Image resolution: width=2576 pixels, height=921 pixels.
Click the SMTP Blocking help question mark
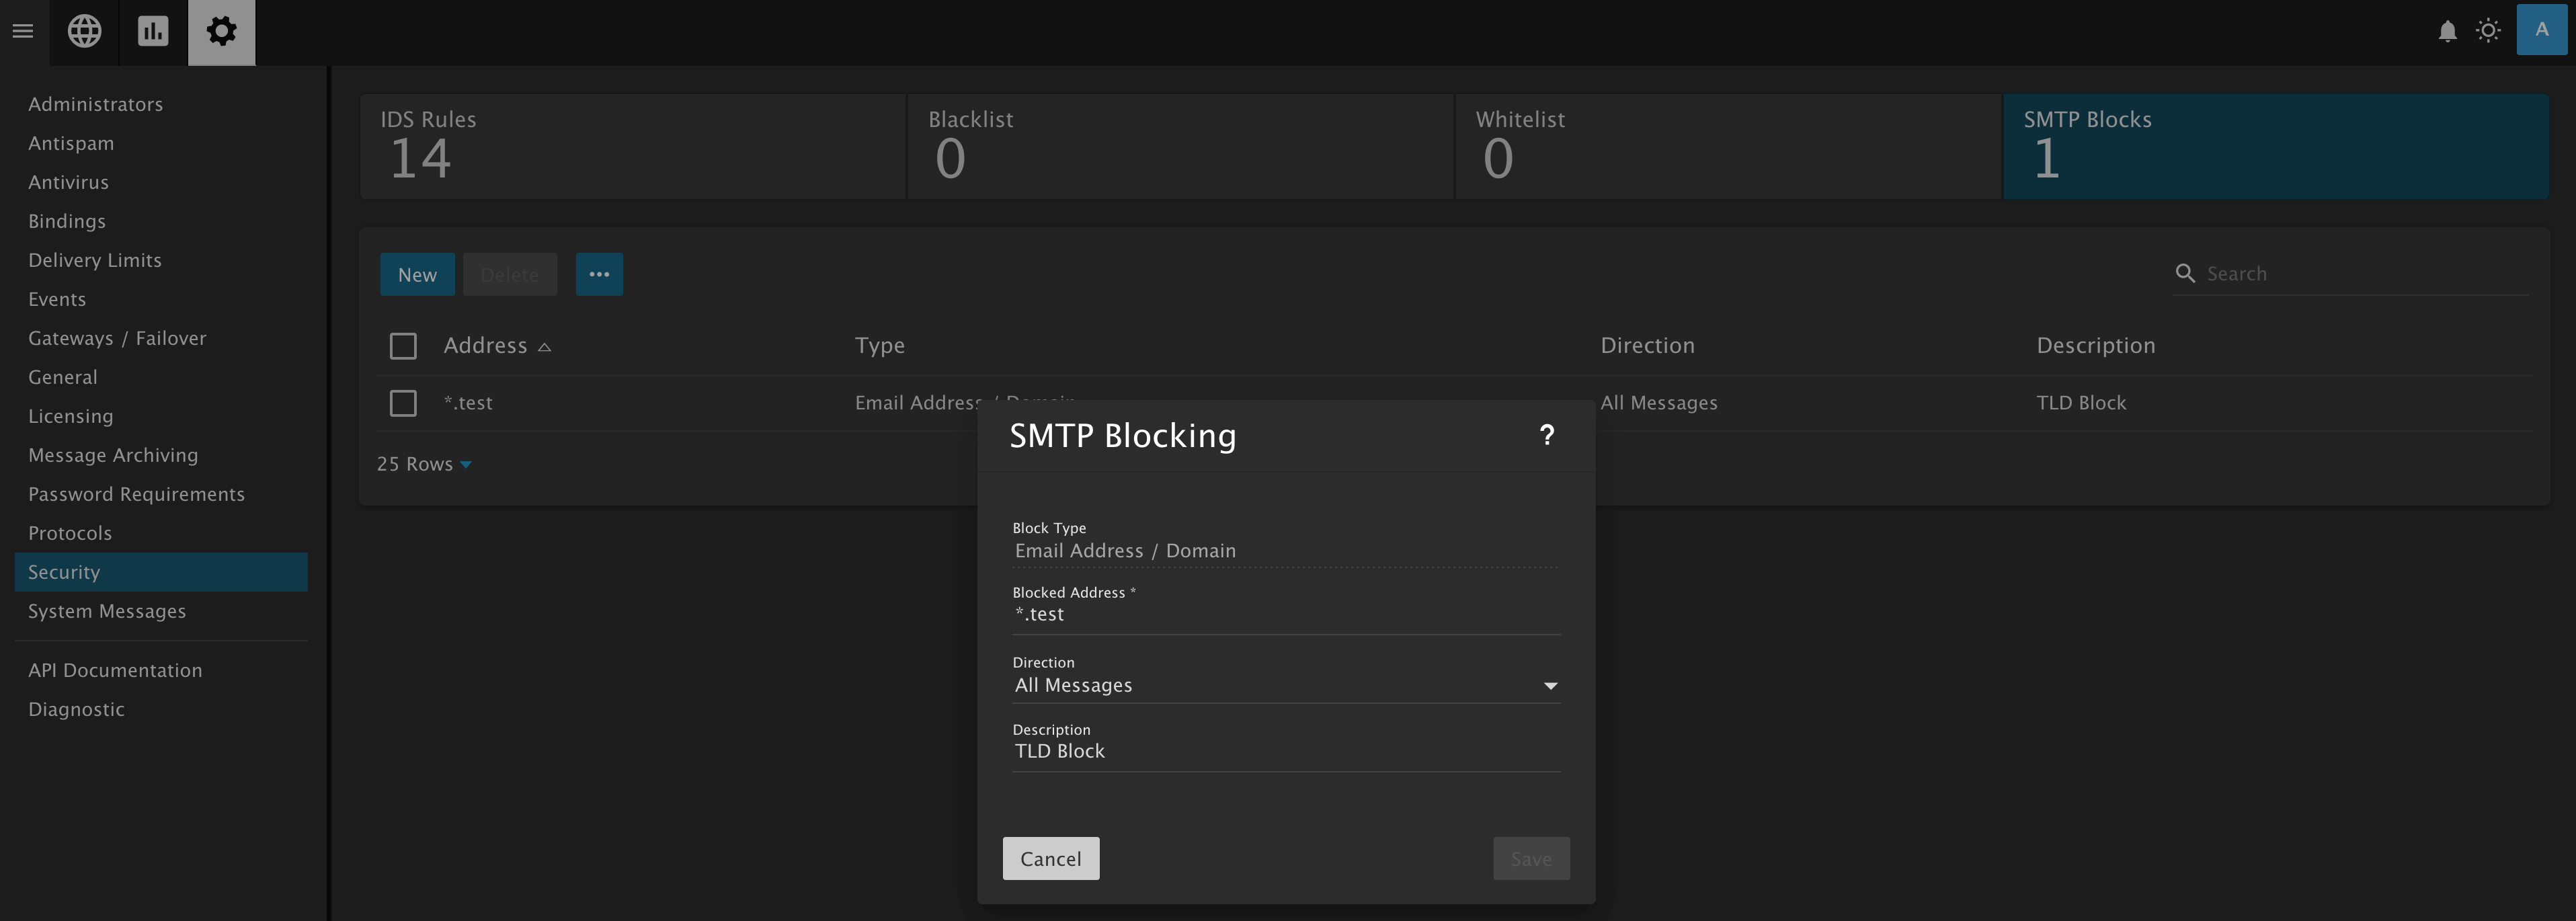pyautogui.click(x=1546, y=435)
